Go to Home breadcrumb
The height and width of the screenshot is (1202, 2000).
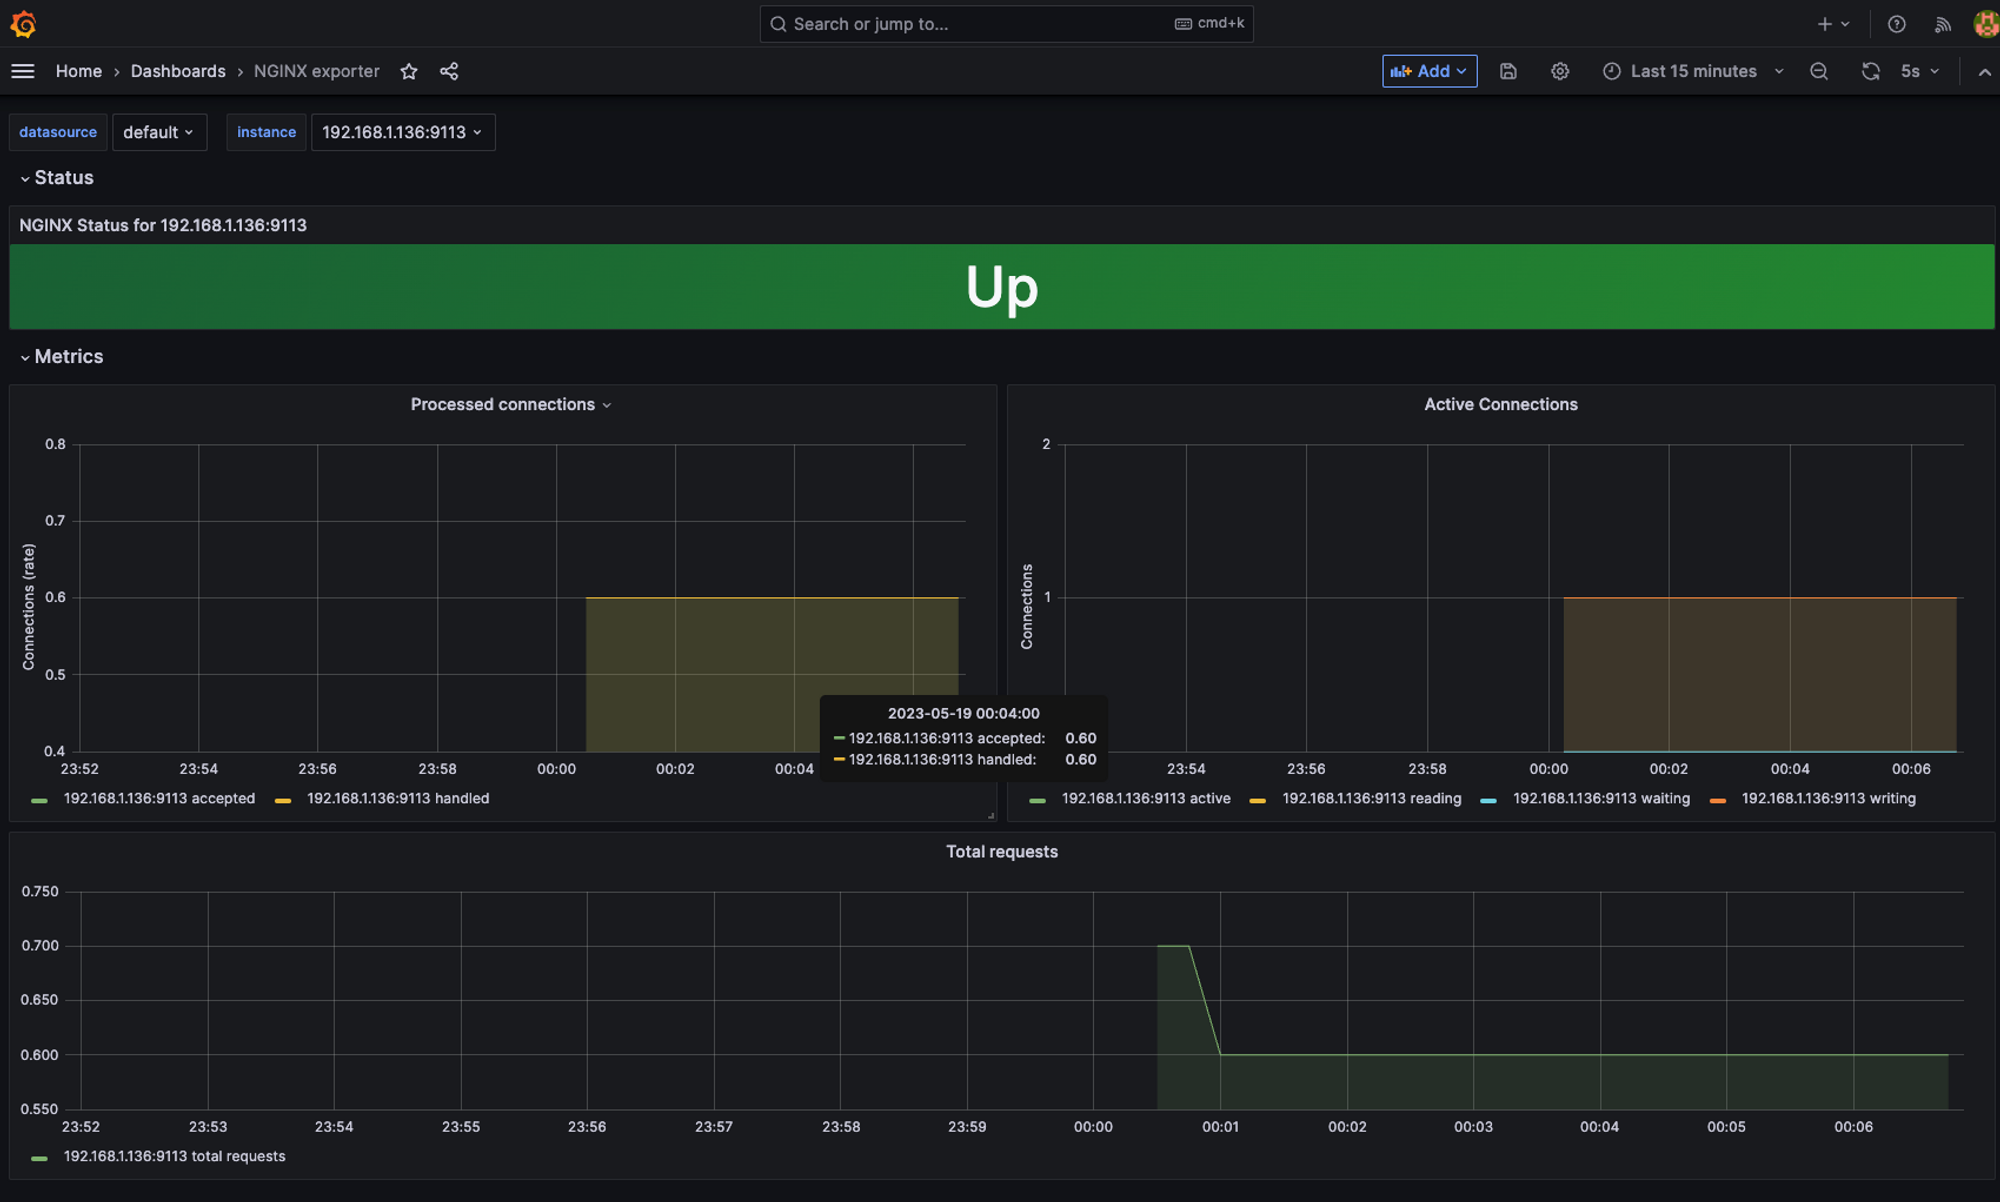[x=79, y=71]
